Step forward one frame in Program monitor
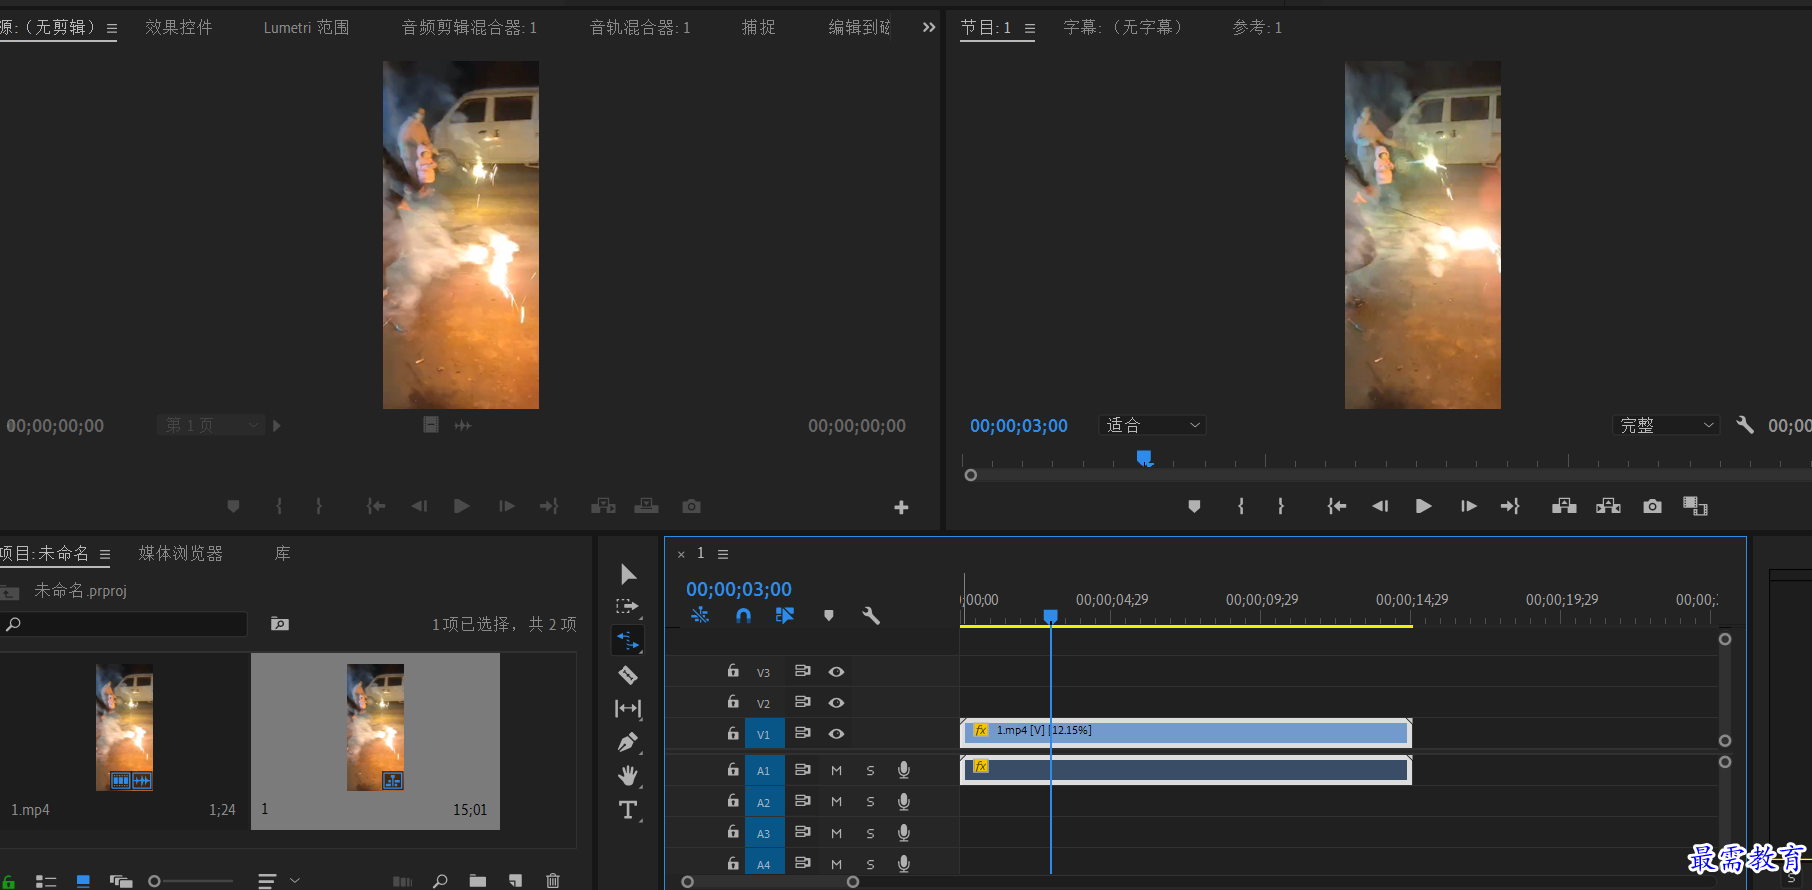1812x890 pixels. (x=1468, y=507)
